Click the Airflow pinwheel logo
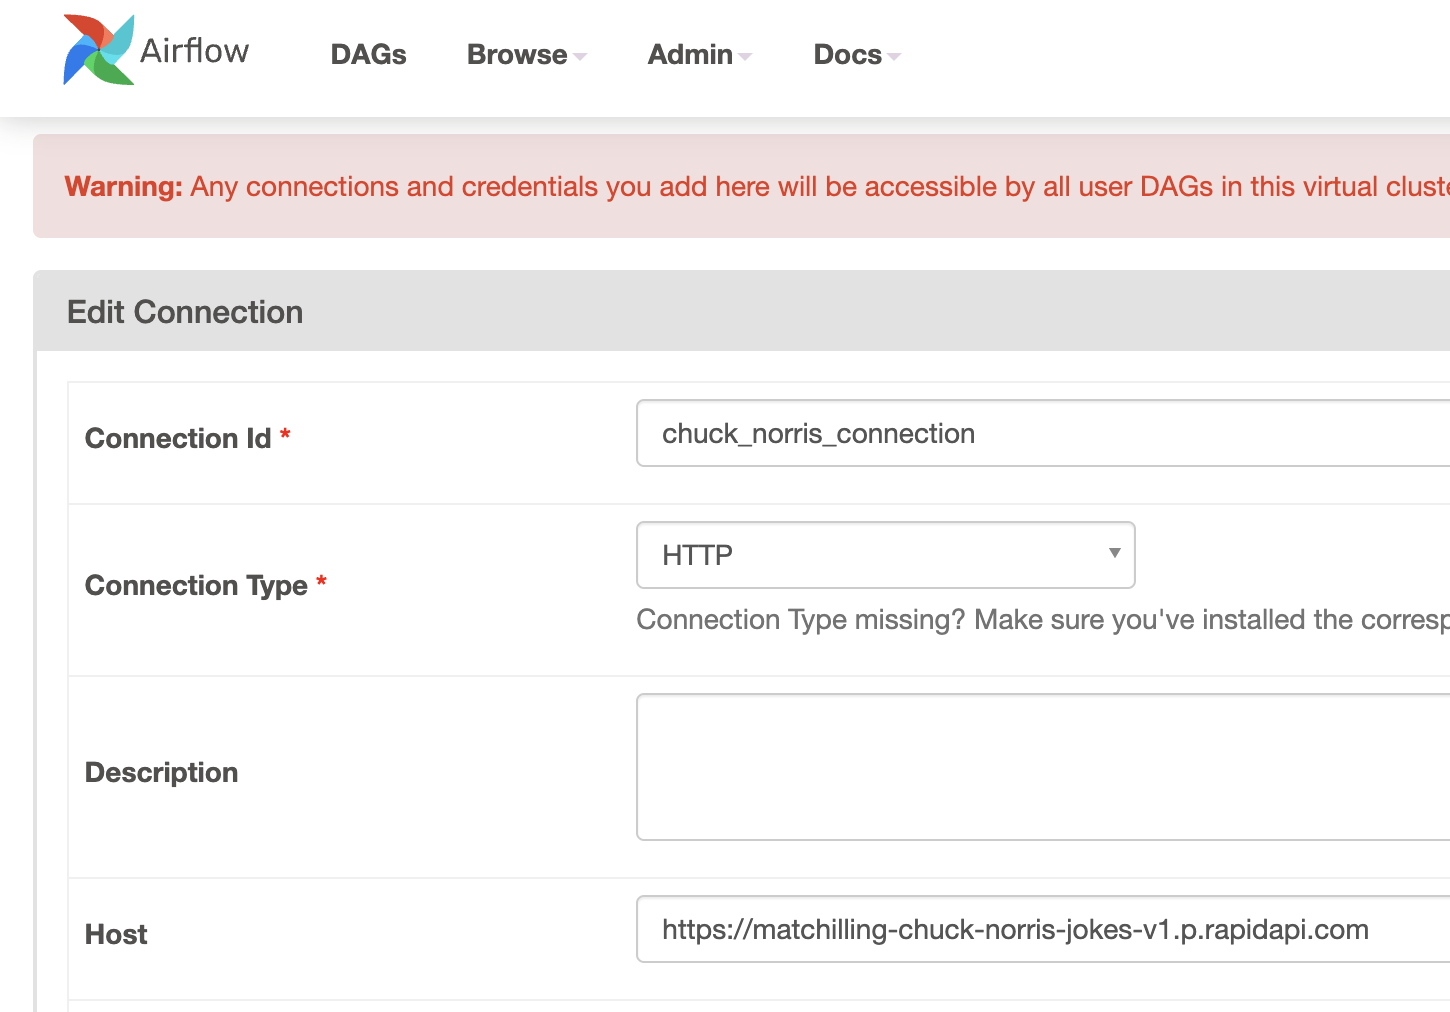The width and height of the screenshot is (1450, 1012). [x=99, y=50]
